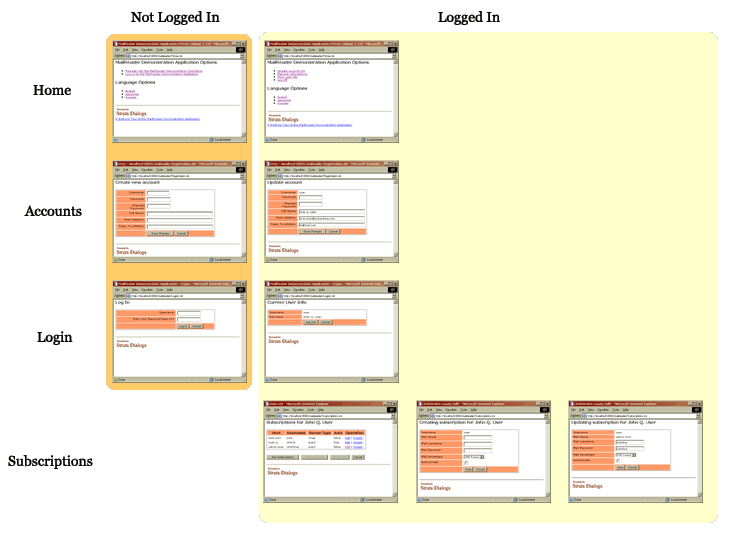Open Server Type dropdown in Updating subscription window
The image size is (730, 540).
(626, 455)
